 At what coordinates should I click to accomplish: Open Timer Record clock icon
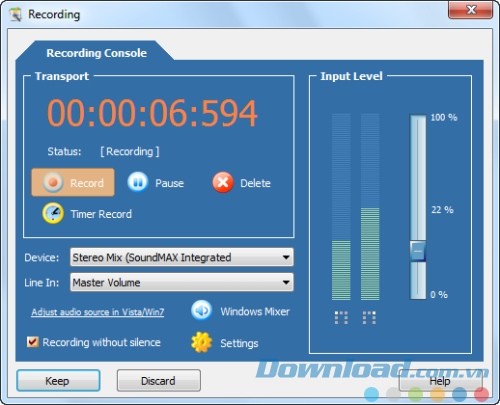53,213
